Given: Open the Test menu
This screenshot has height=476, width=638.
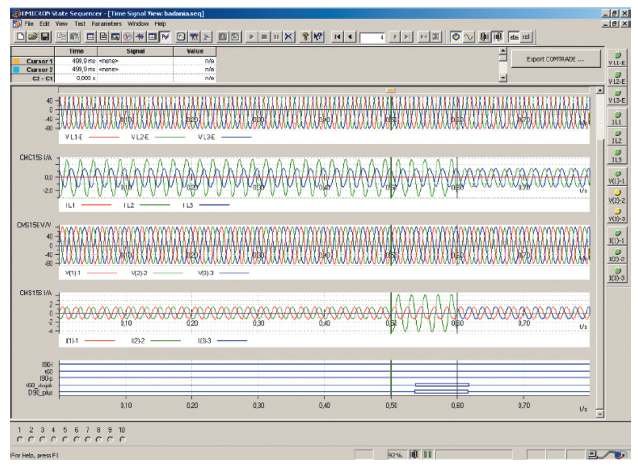Looking at the screenshot, I should [80, 24].
